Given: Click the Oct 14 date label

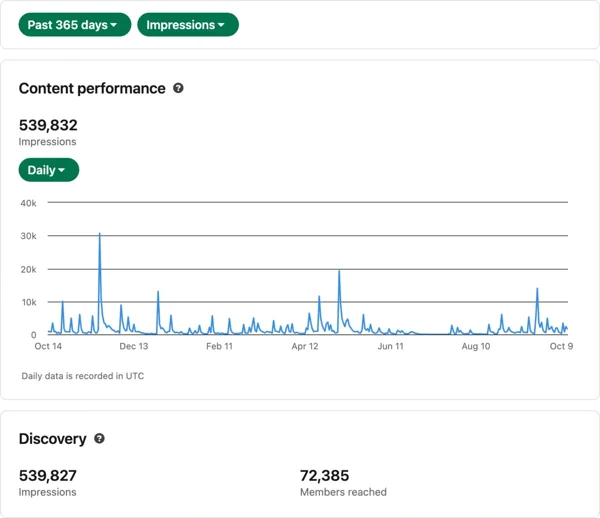Looking at the screenshot, I should tap(48, 347).
